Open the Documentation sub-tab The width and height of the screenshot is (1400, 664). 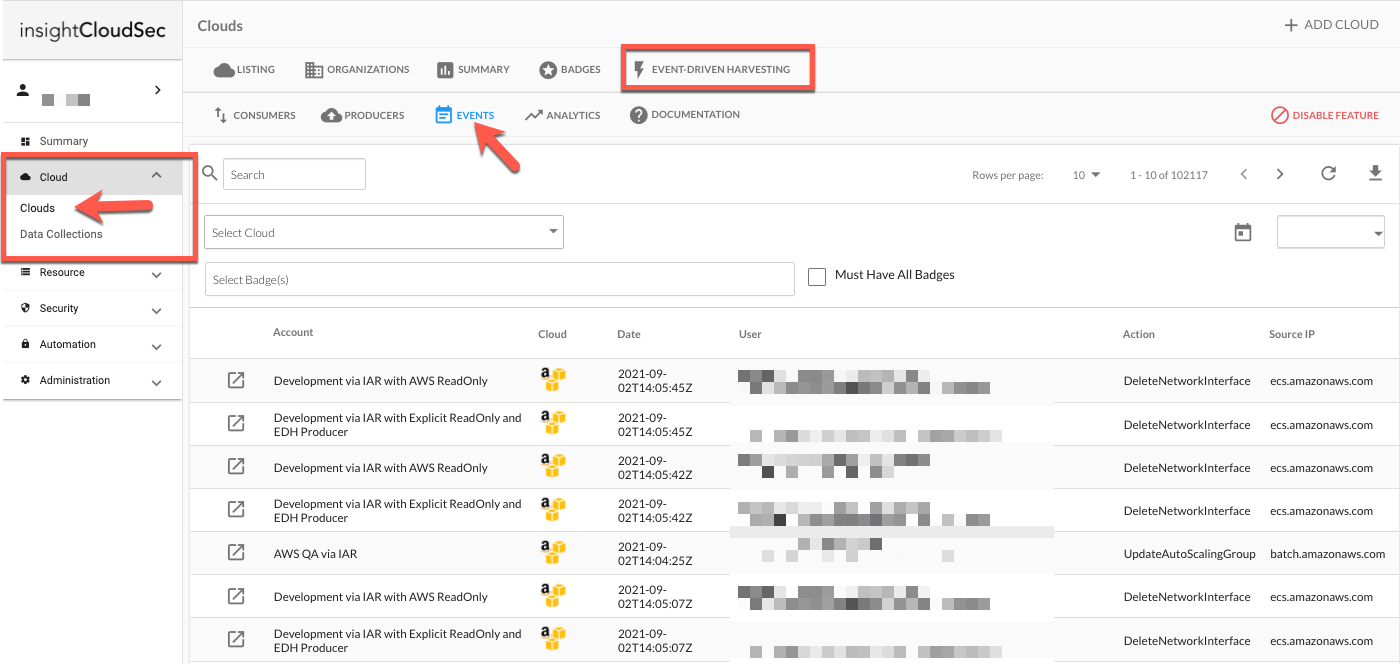click(685, 115)
